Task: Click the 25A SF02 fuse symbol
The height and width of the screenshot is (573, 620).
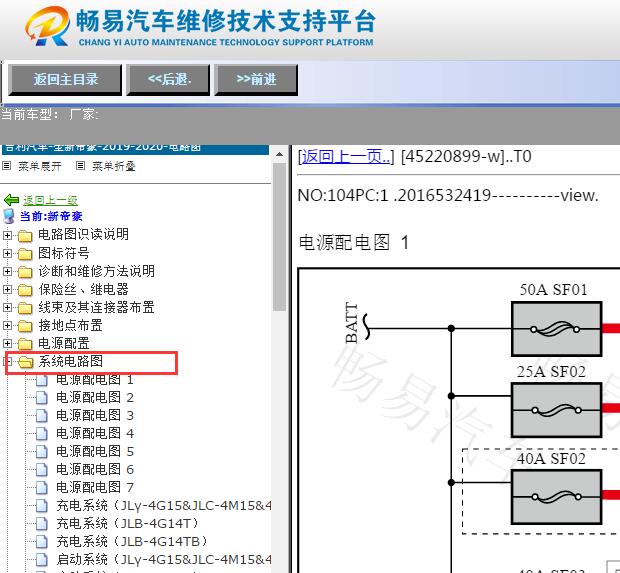Action: pyautogui.click(x=556, y=410)
